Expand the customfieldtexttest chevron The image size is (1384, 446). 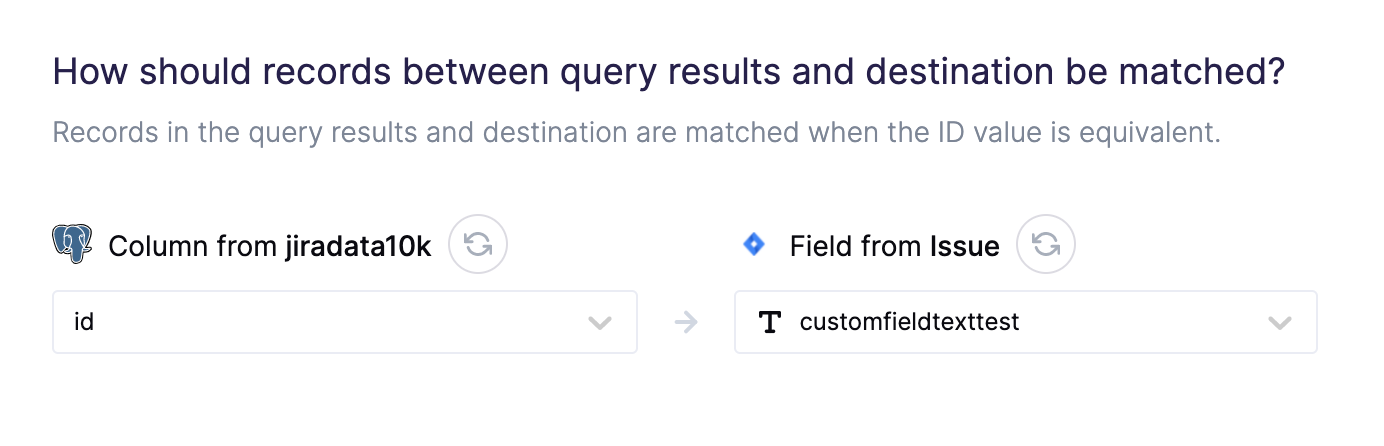point(1279,322)
